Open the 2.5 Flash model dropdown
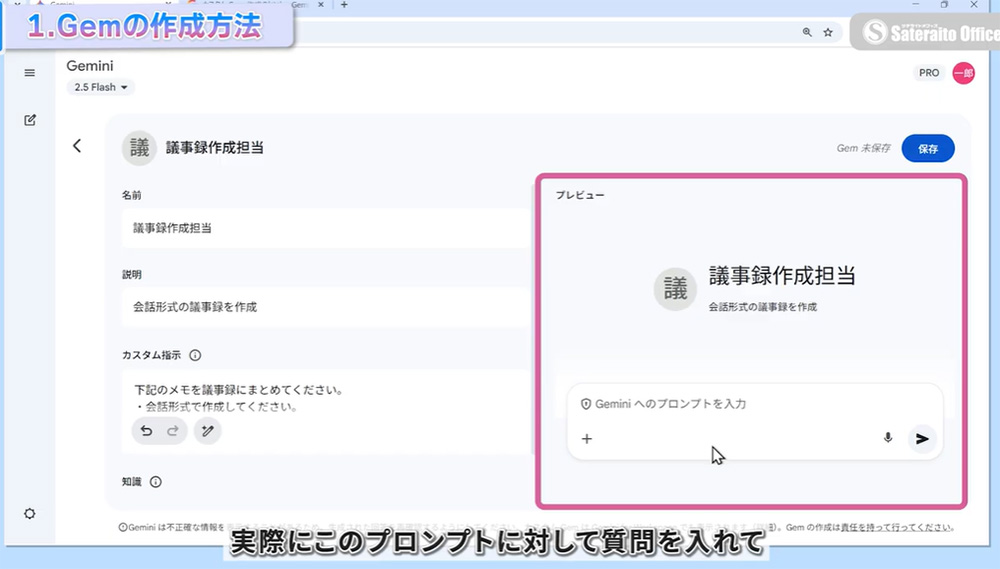Screen dimensions: 1000x569 (x=100, y=87)
